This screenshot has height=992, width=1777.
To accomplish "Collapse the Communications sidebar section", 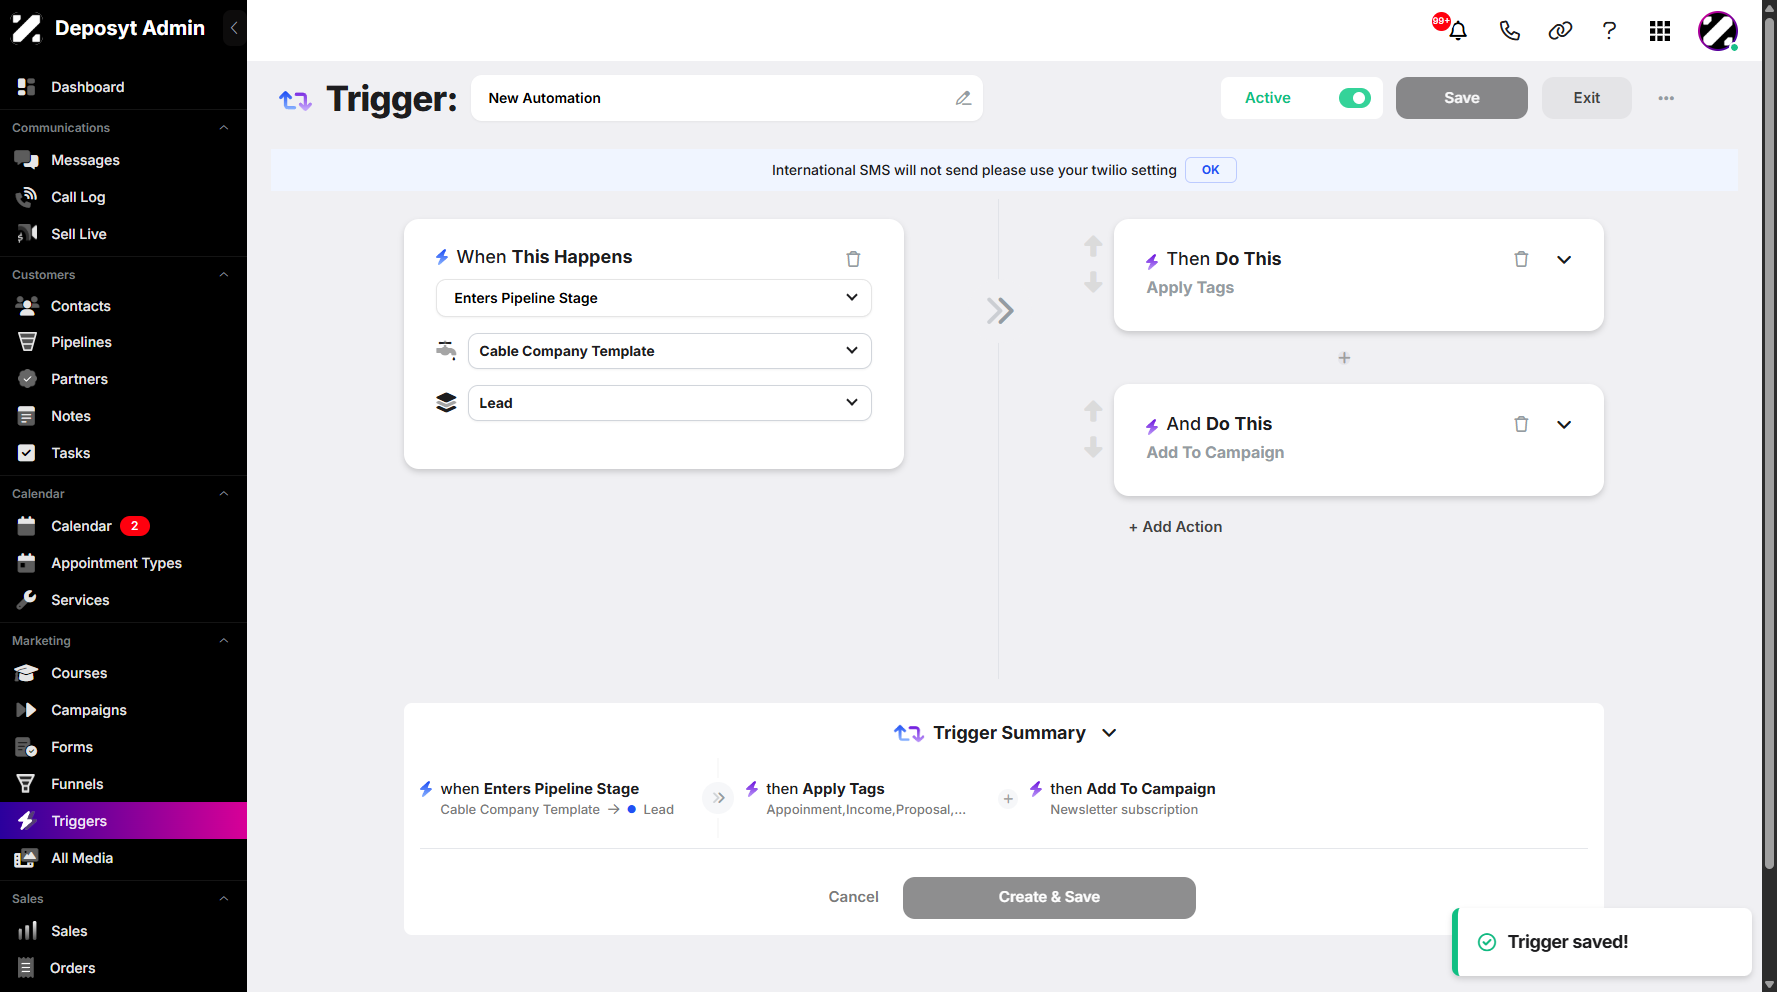I will (224, 128).
